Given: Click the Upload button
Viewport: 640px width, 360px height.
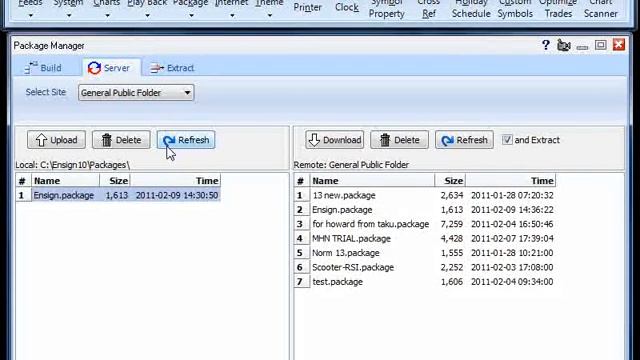Looking at the screenshot, I should coord(56,140).
